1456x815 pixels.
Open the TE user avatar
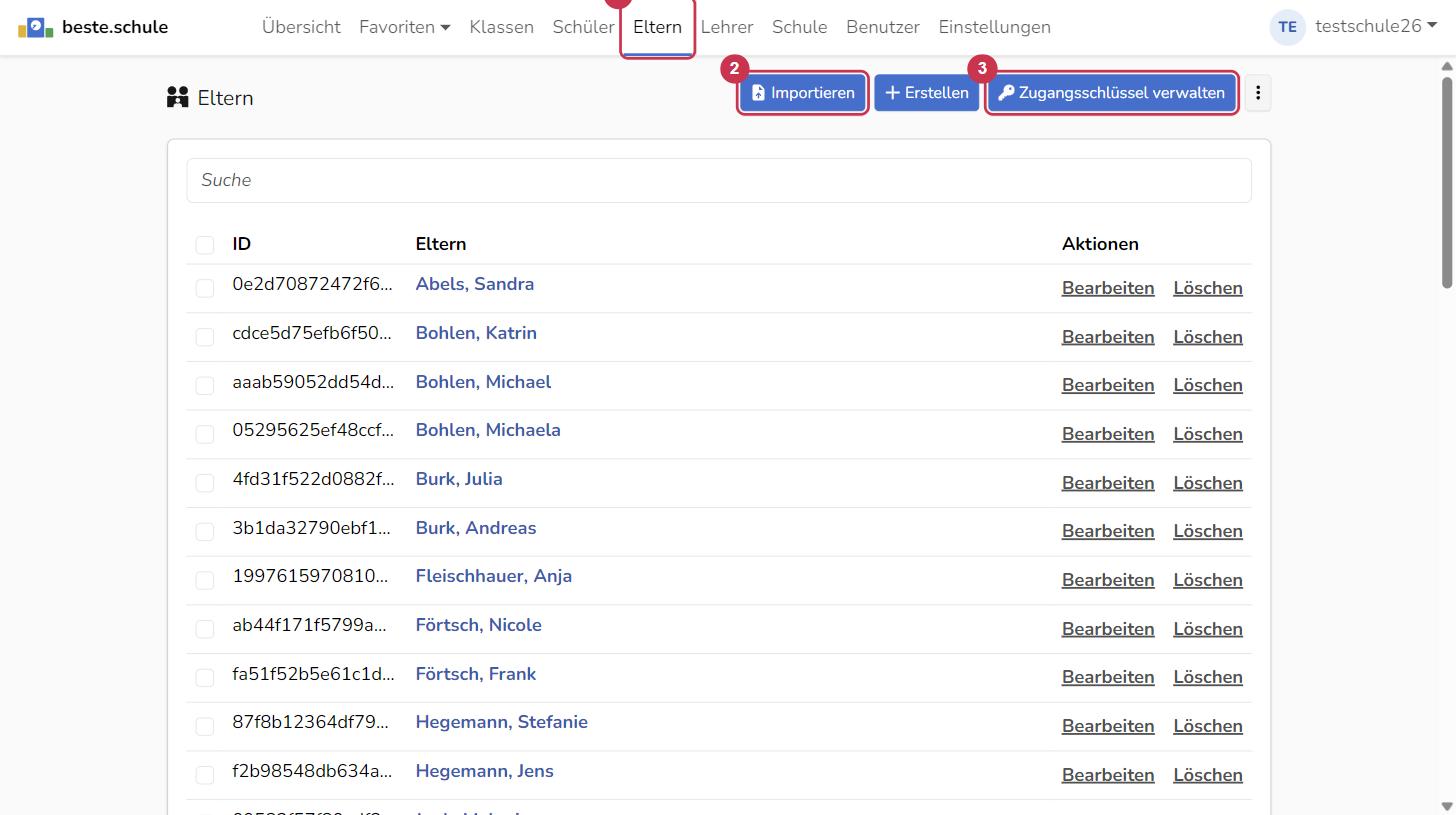[1288, 27]
